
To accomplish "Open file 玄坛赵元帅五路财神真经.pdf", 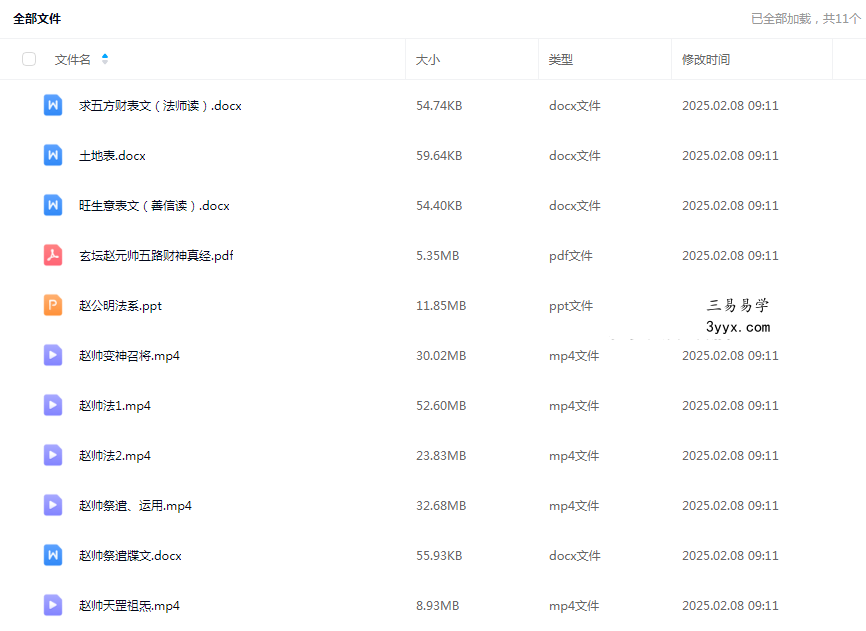I will 156,256.
